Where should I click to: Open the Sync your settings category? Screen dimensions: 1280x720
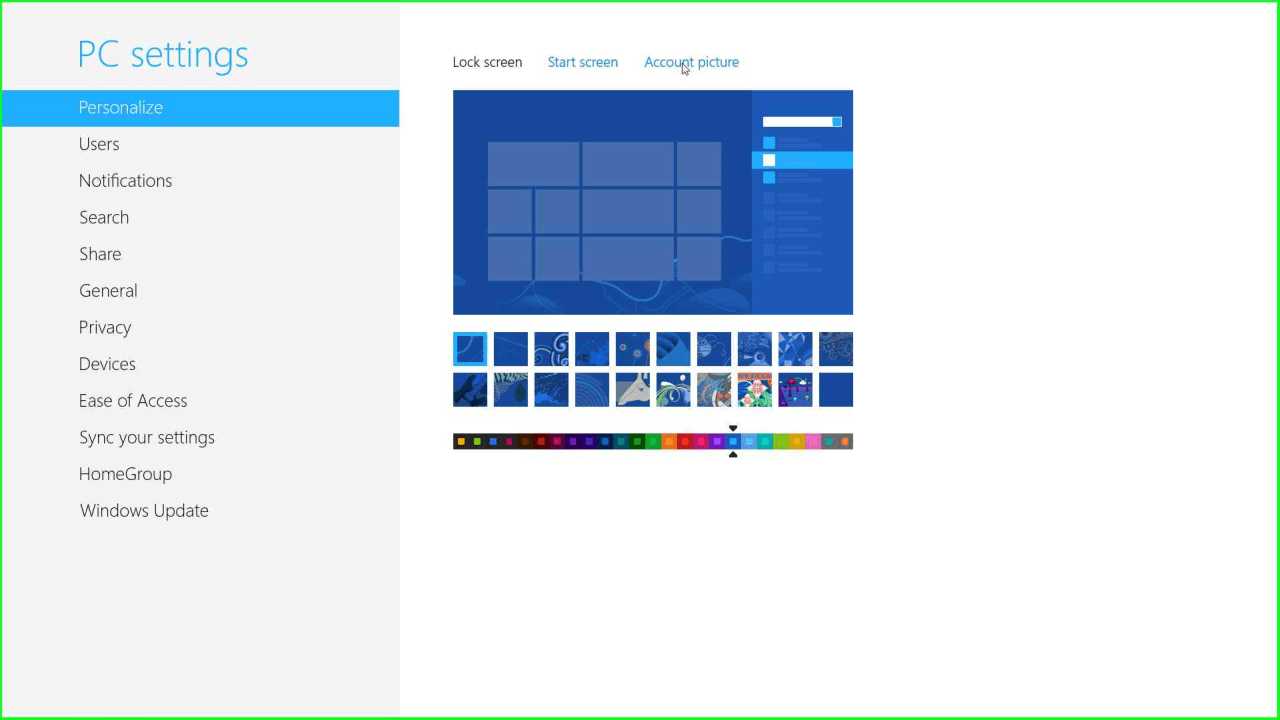click(147, 438)
